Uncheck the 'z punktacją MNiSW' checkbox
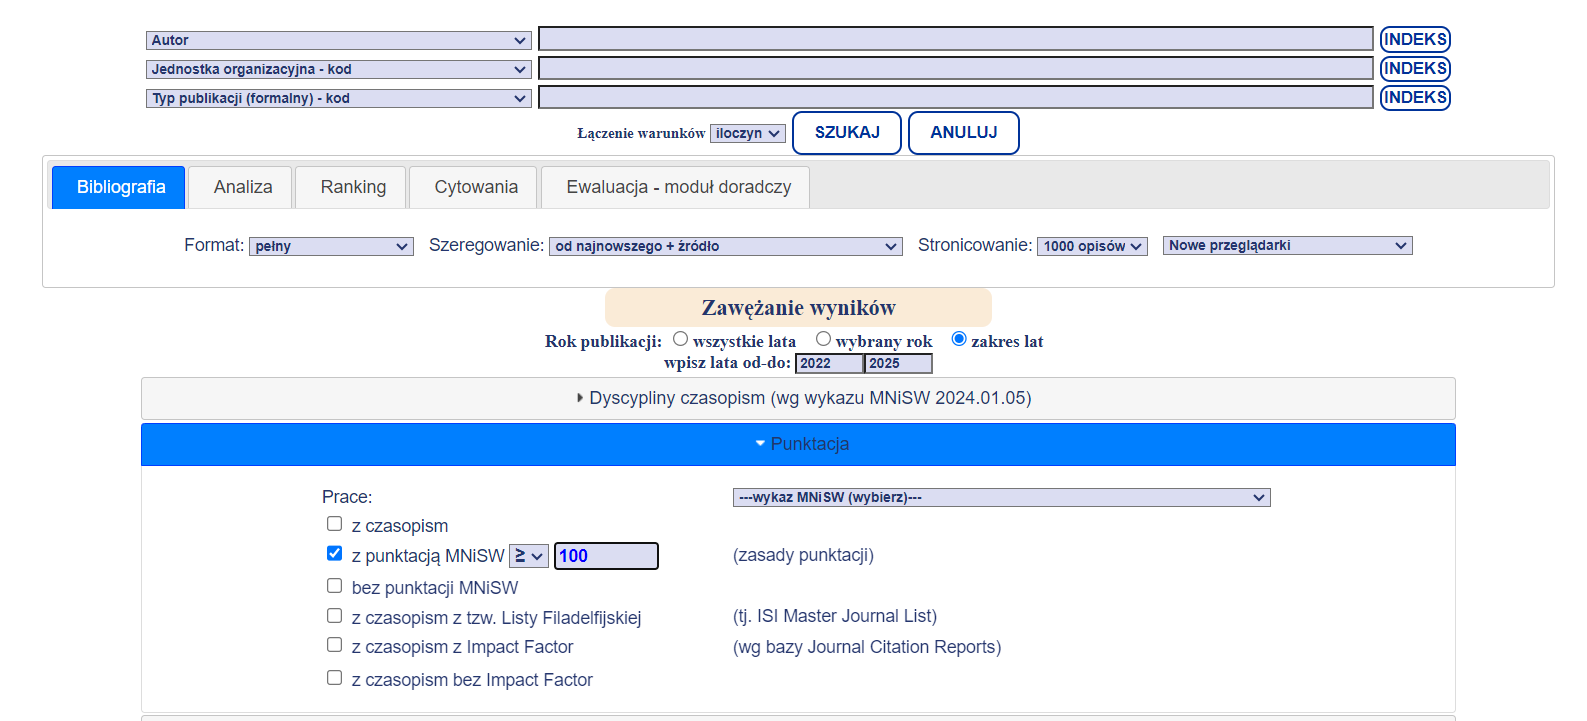This screenshot has width=1587, height=721. click(x=334, y=554)
